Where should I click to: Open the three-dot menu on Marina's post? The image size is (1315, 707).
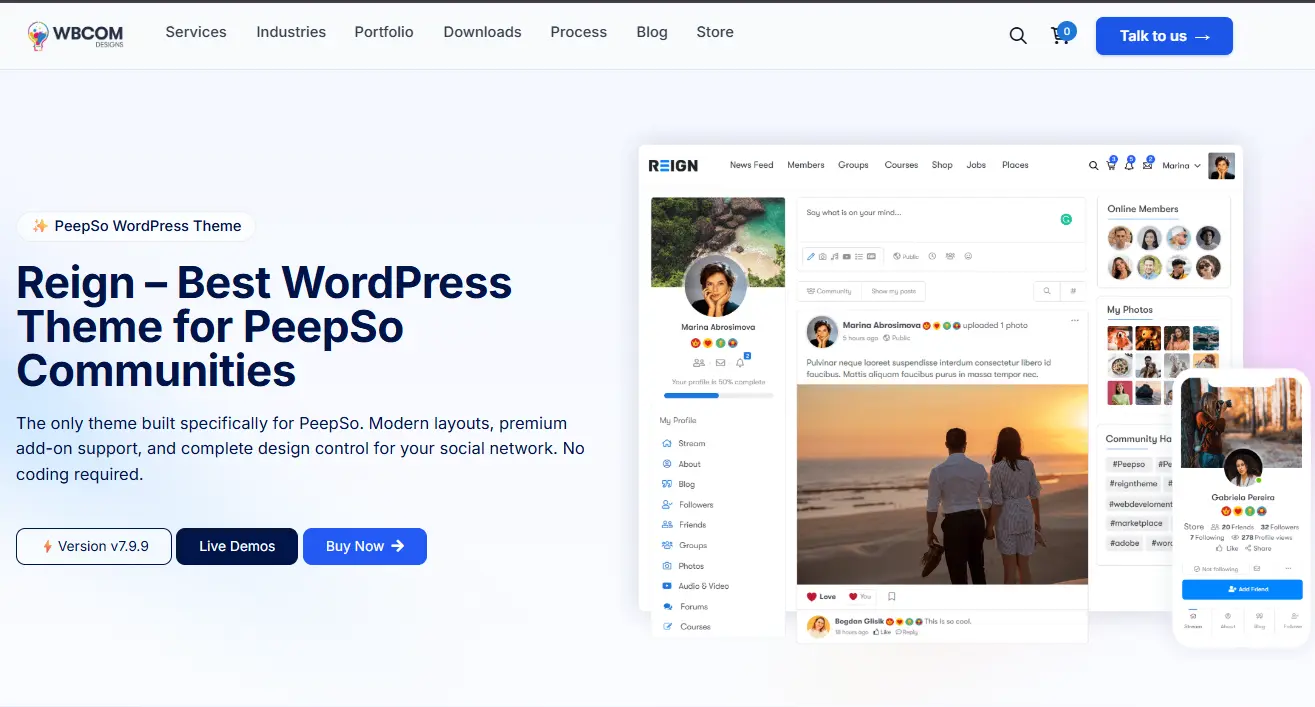point(1075,320)
